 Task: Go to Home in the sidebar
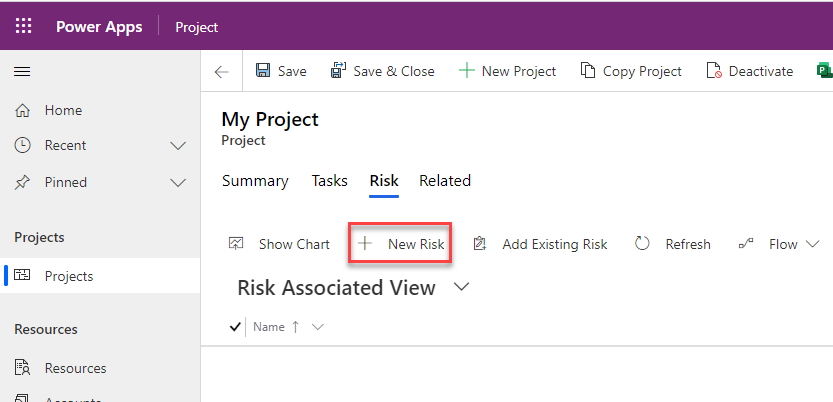pyautogui.click(x=63, y=110)
